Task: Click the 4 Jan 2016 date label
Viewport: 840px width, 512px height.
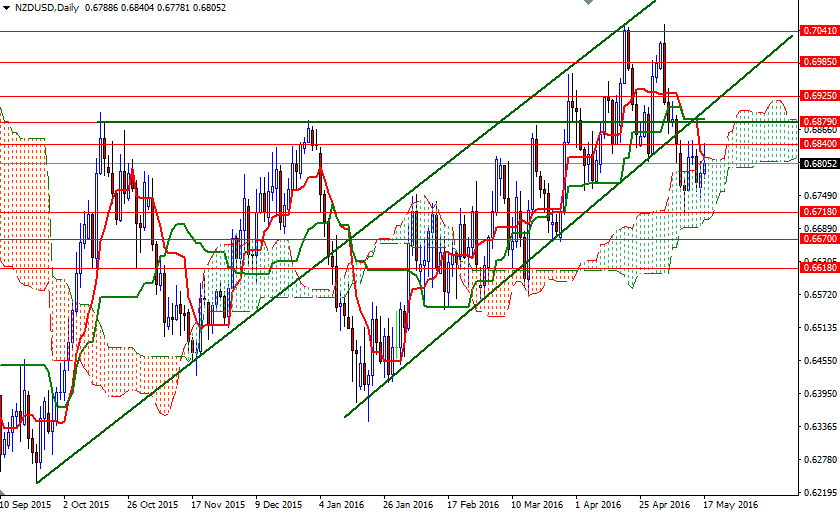Action: [342, 504]
